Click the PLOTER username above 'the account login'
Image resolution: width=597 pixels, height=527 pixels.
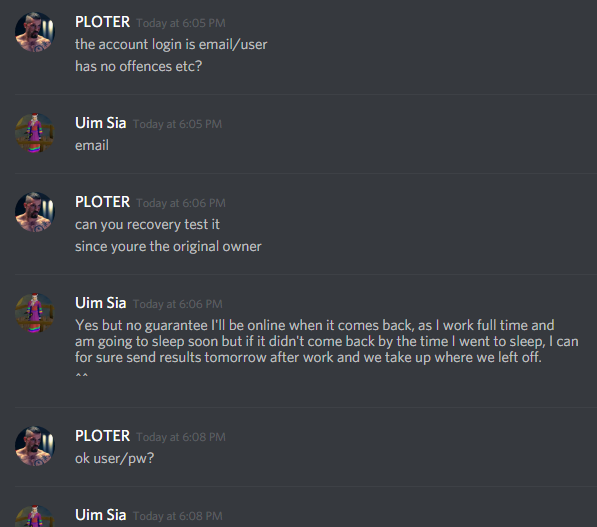tap(102, 22)
